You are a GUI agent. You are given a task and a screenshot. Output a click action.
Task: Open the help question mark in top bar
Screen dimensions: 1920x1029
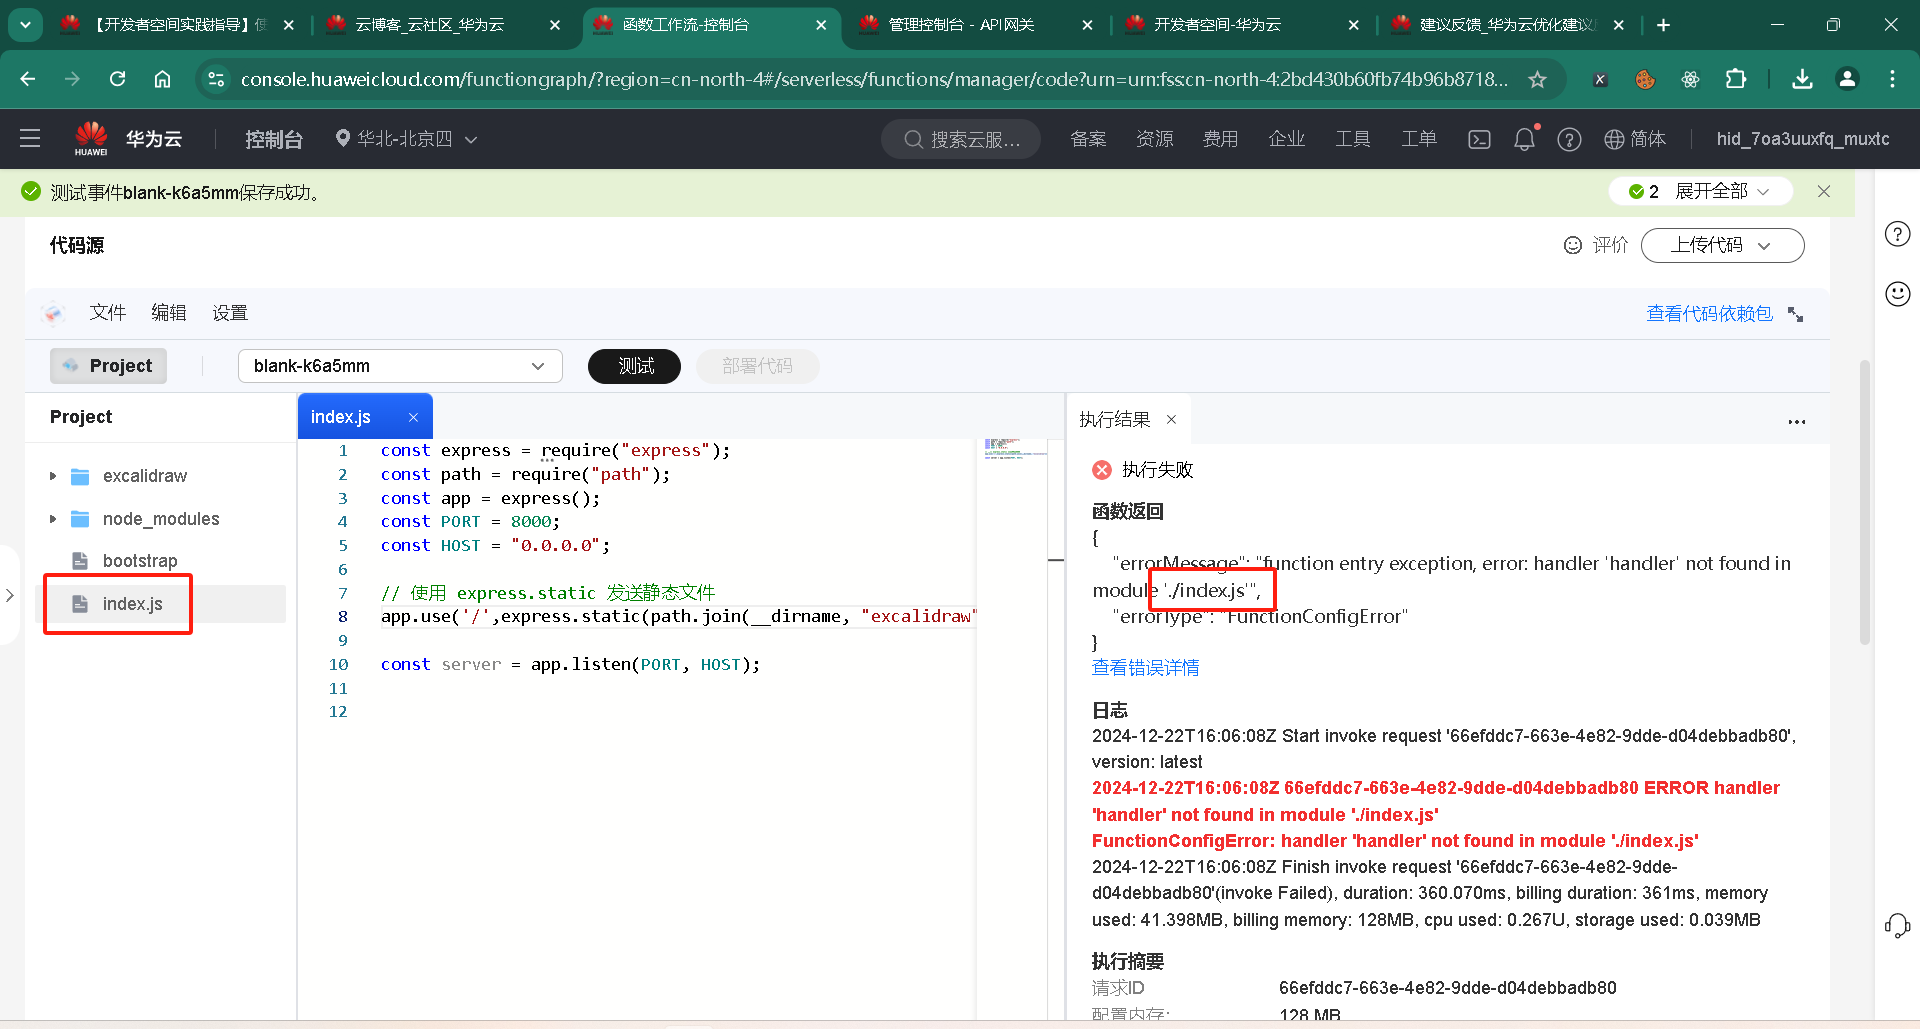pyautogui.click(x=1569, y=140)
